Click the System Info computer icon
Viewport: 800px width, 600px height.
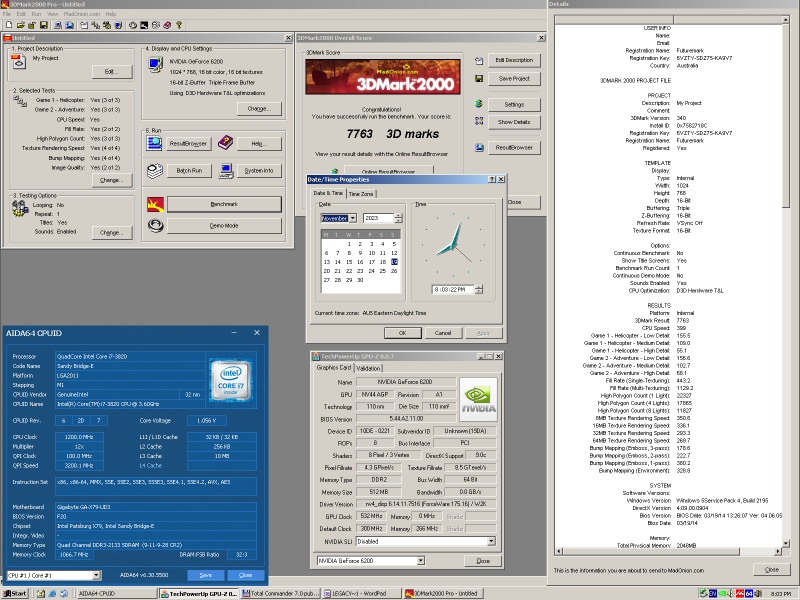[226, 170]
